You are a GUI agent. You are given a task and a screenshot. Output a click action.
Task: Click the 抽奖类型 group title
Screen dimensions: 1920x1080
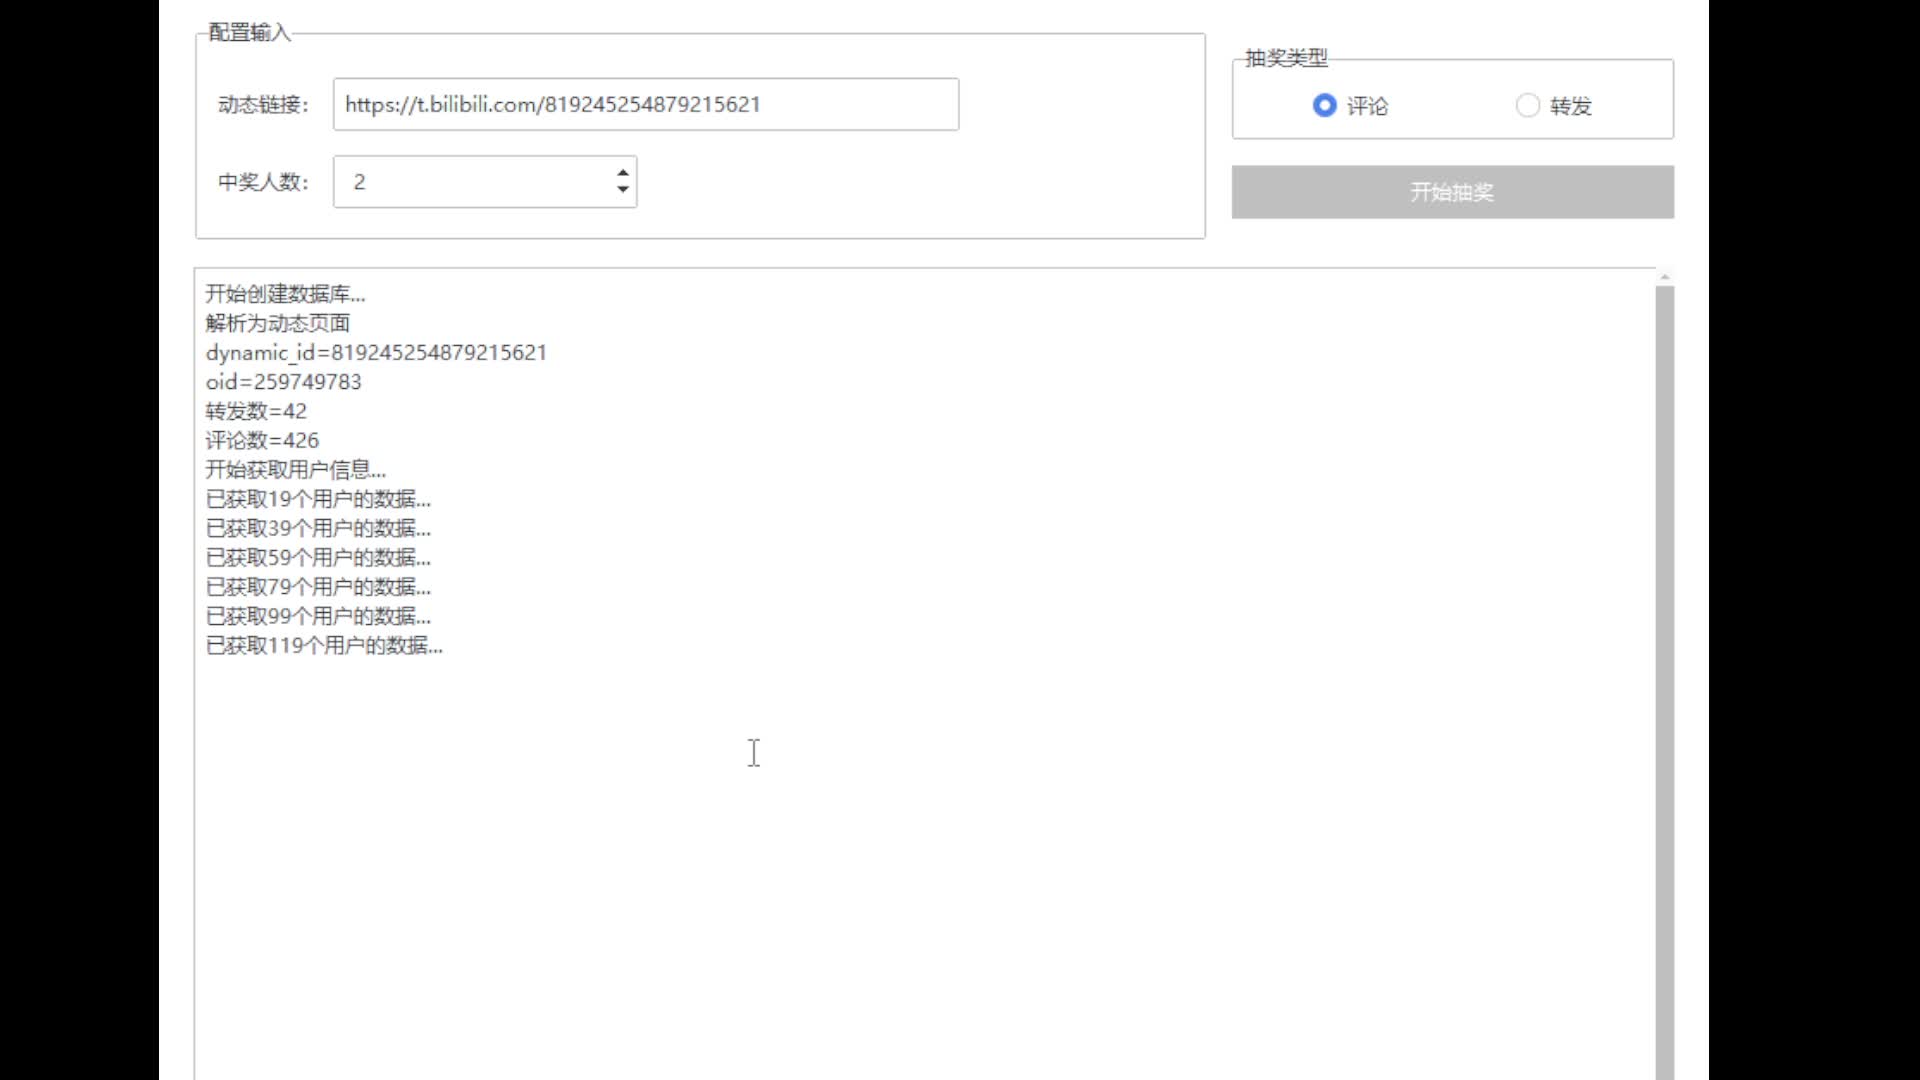(x=1286, y=58)
